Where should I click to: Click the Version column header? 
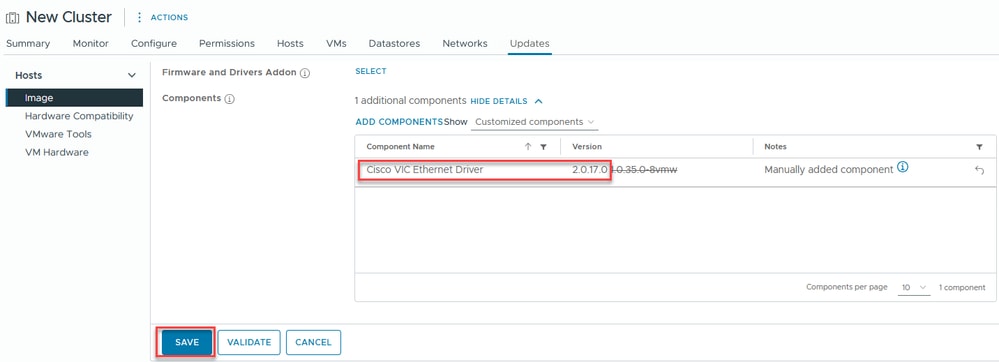[x=587, y=147]
